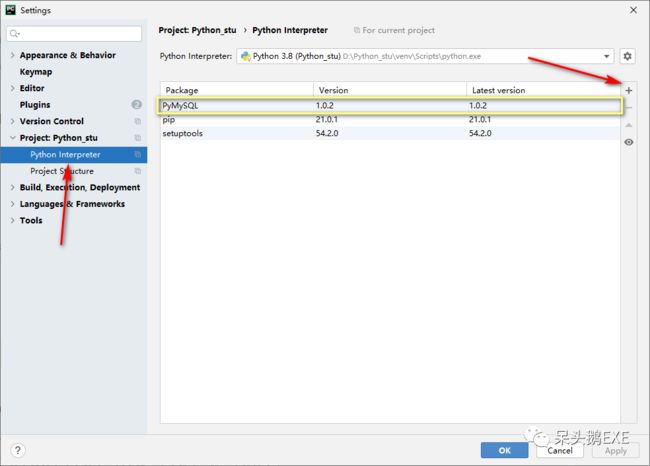Click the minus icon to uninstall package
Image resolution: width=650 pixels, height=466 pixels.
point(628,108)
